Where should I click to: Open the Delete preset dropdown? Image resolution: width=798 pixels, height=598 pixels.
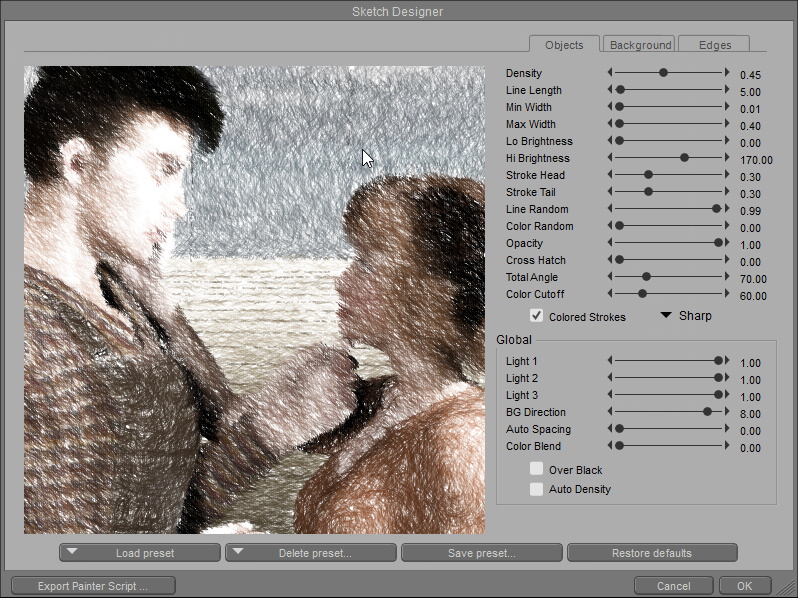click(x=305, y=553)
